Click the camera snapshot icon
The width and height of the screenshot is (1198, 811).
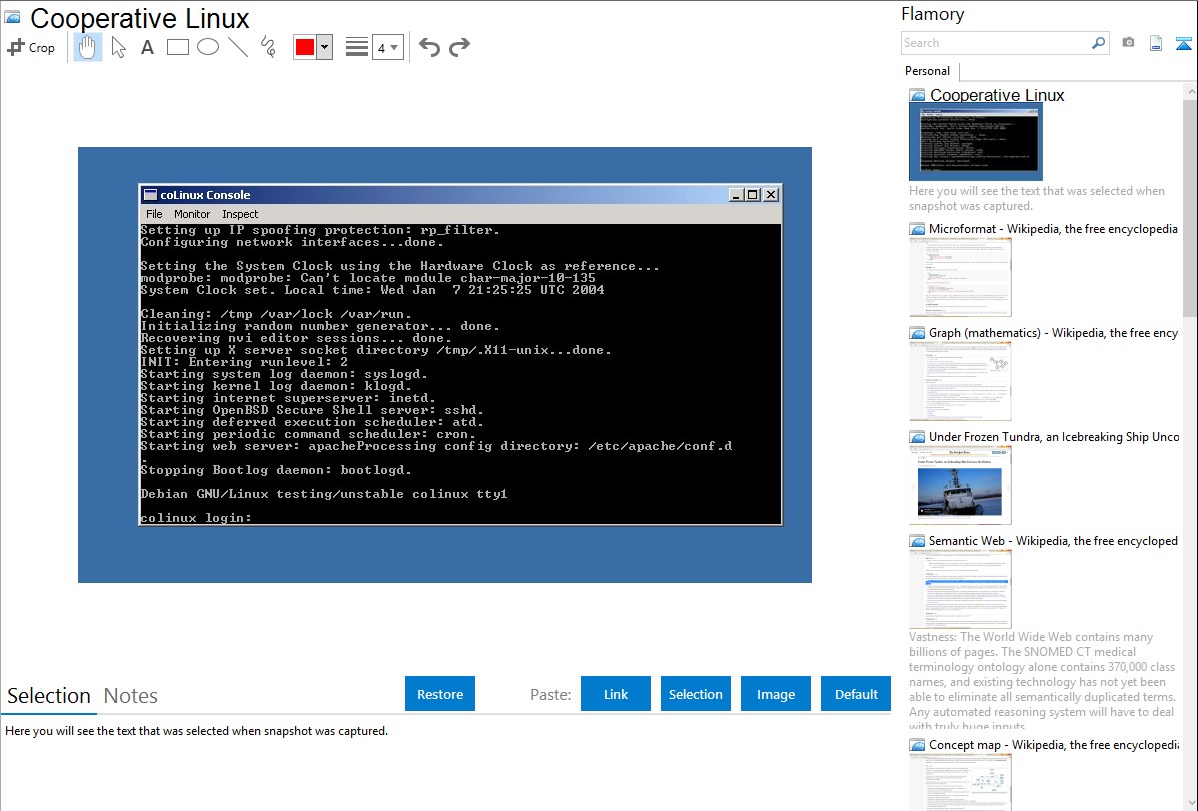pyautogui.click(x=1128, y=43)
